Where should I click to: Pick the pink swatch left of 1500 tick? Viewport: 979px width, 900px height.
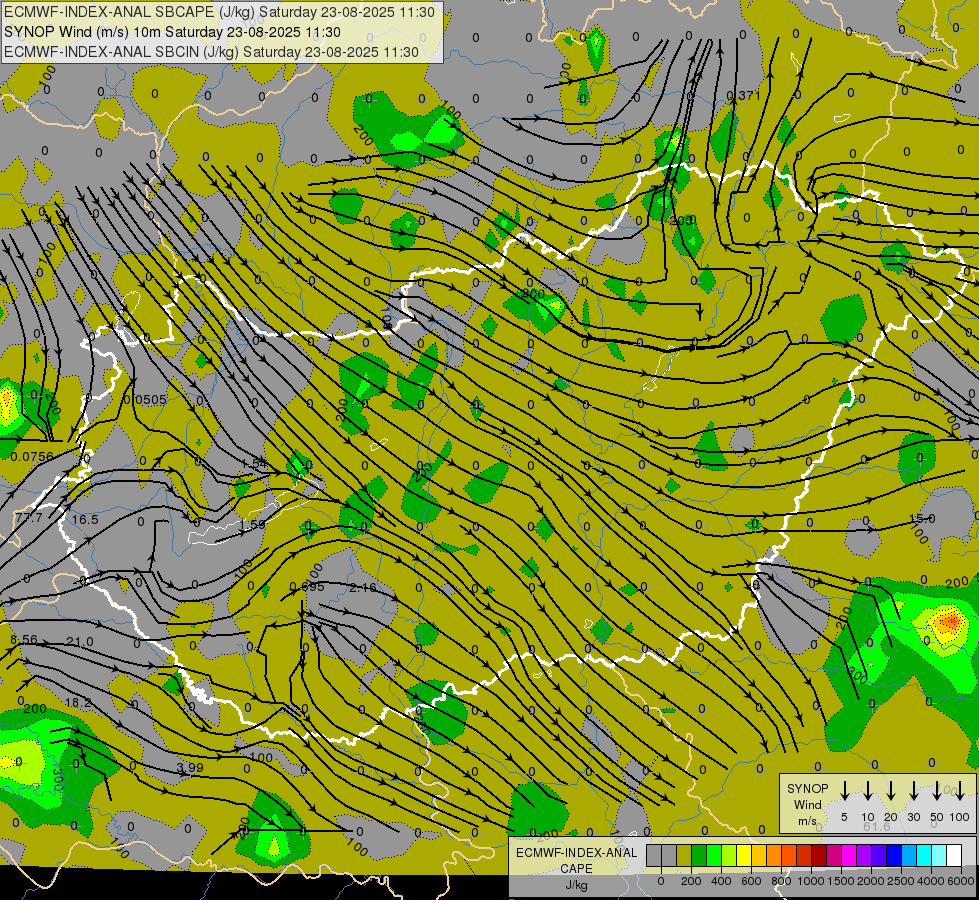pyautogui.click(x=834, y=855)
